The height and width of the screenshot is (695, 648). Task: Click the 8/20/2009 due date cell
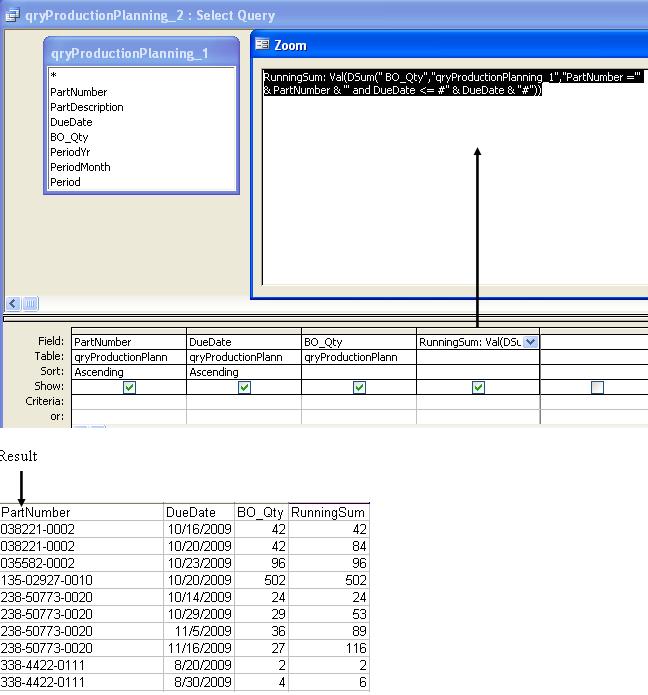(199, 665)
